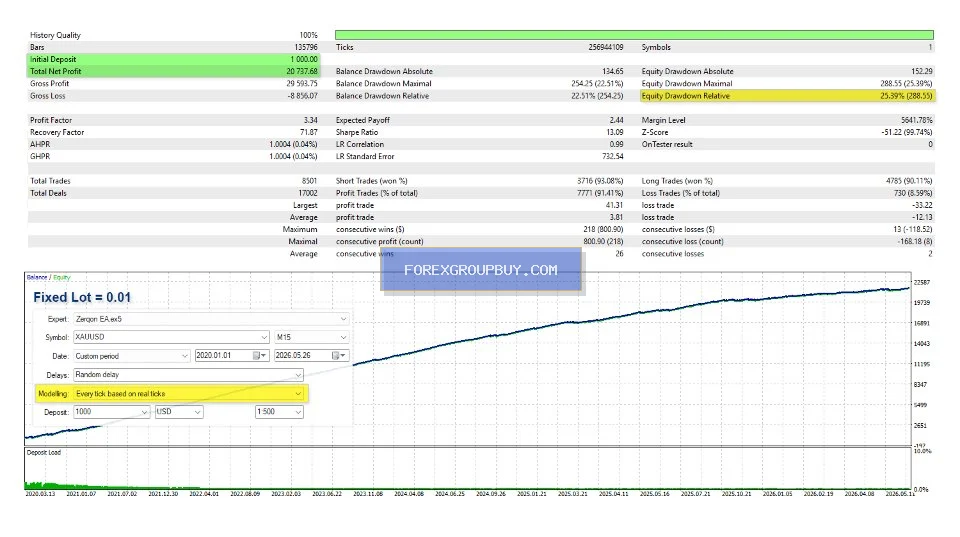
Task: Click the Gross Loss value -8 856.07
Action: [x=303, y=96]
